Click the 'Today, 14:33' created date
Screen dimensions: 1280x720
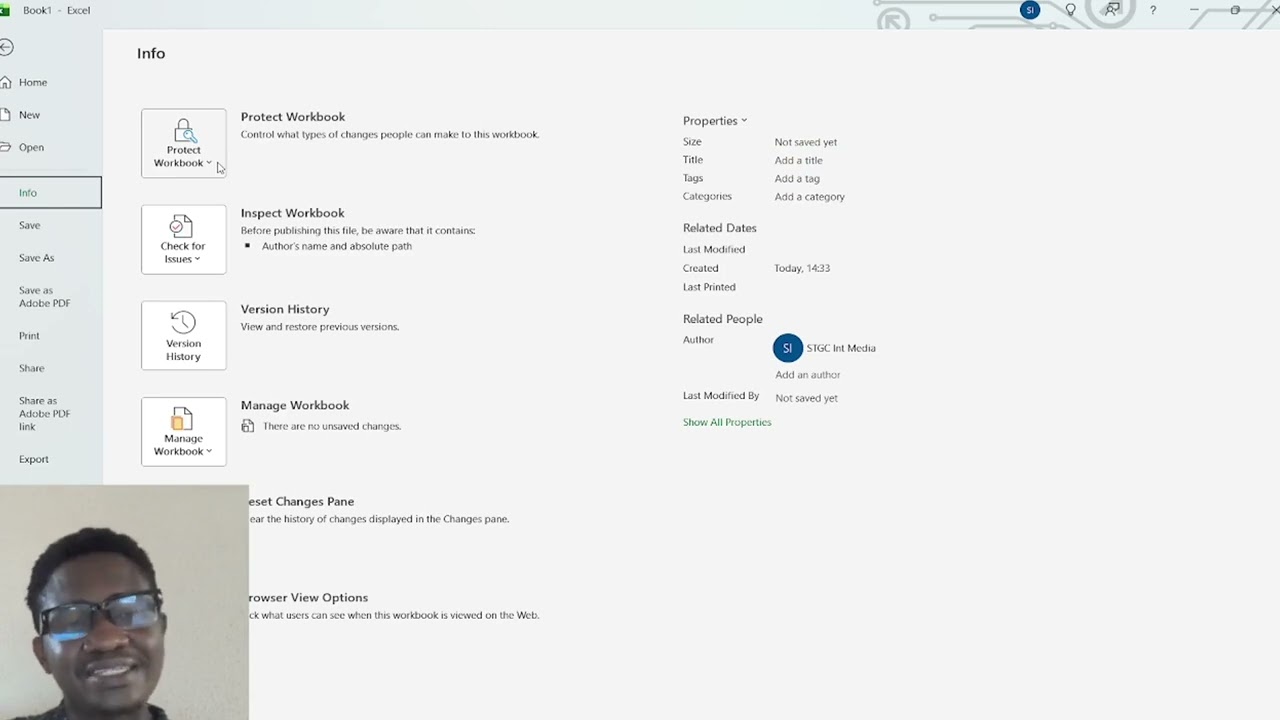click(802, 268)
